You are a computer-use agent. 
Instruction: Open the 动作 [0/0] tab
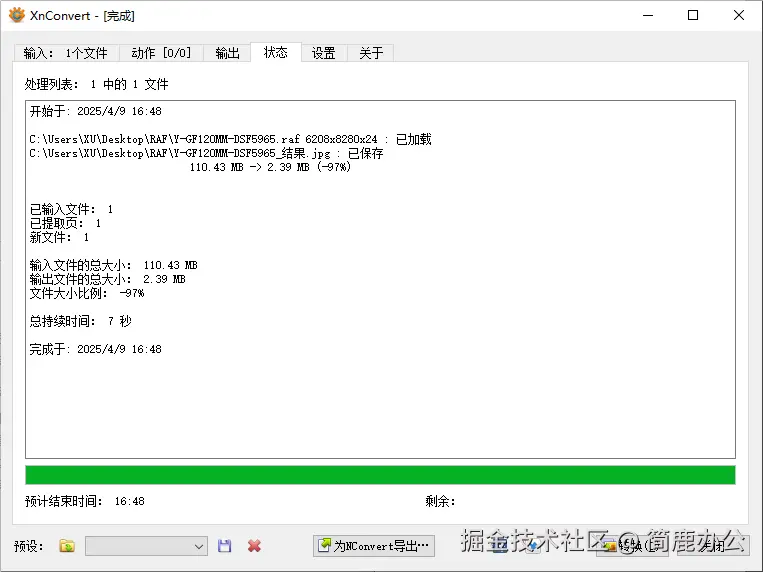point(161,53)
